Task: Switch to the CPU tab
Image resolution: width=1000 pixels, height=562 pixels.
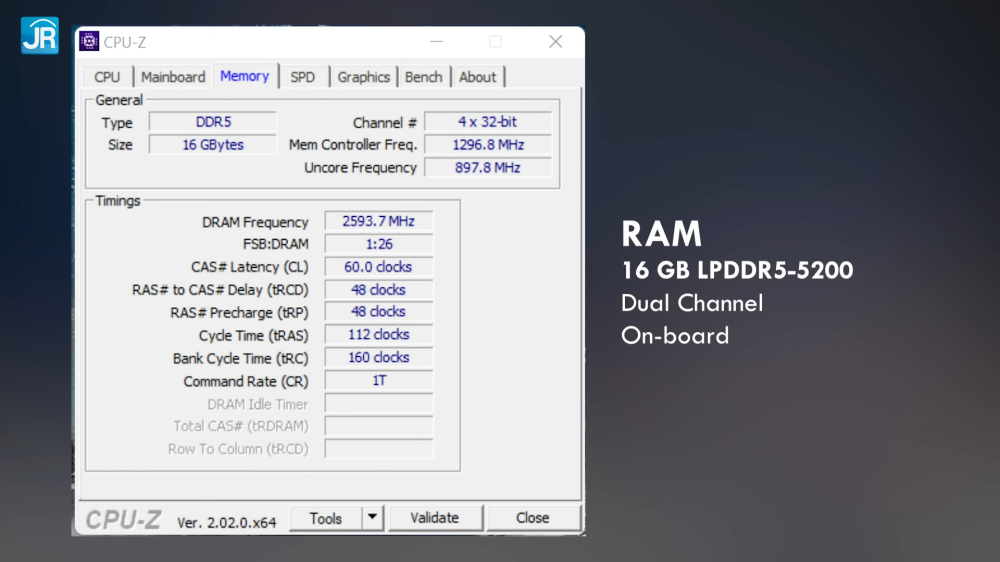Action: click(x=107, y=77)
